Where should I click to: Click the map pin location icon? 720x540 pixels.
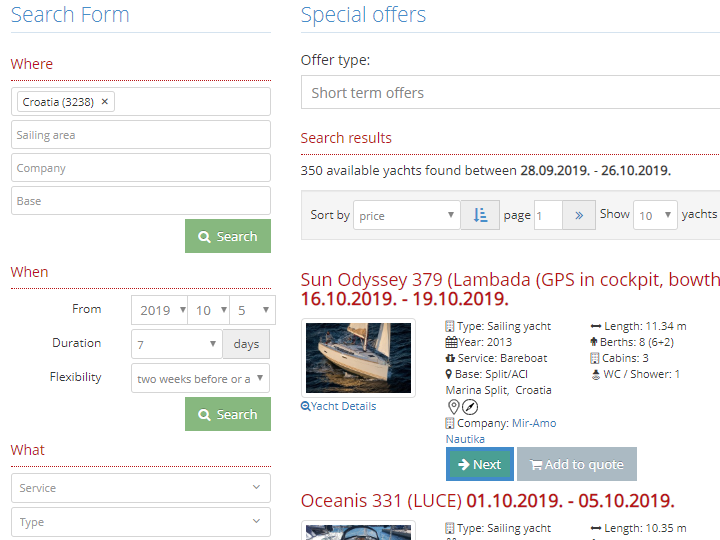point(453,407)
